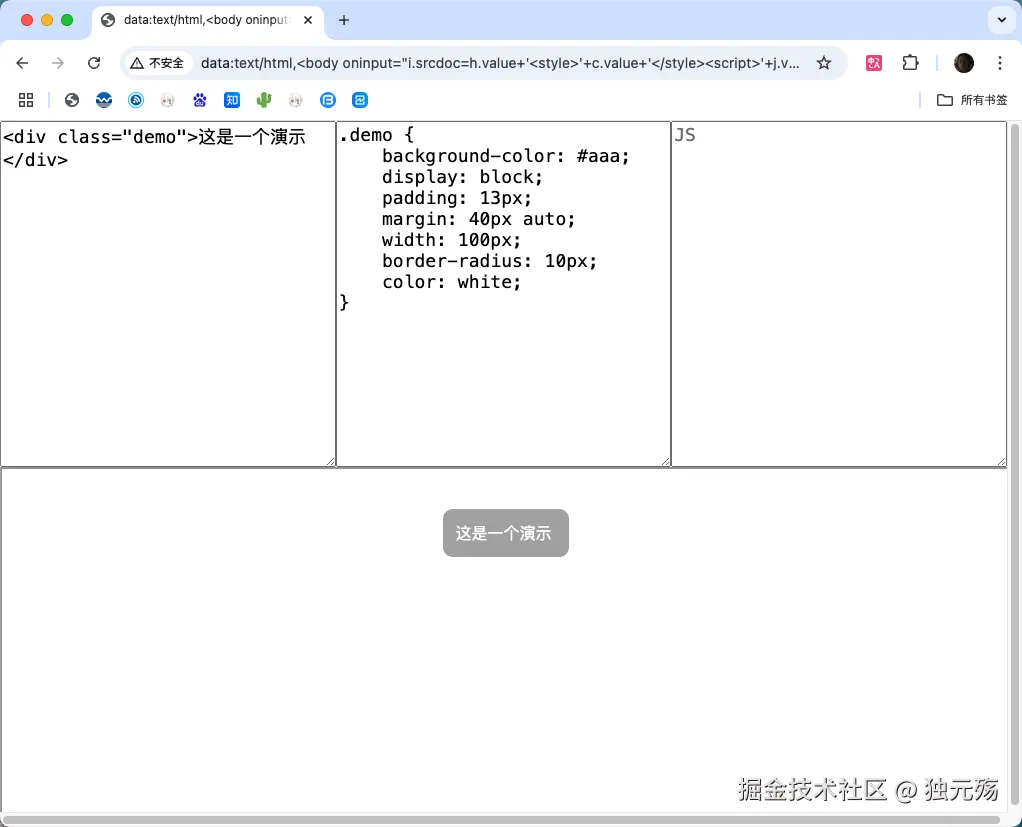
Task: Click the horizontal scrollbar at bottom
Action: [x=502, y=820]
